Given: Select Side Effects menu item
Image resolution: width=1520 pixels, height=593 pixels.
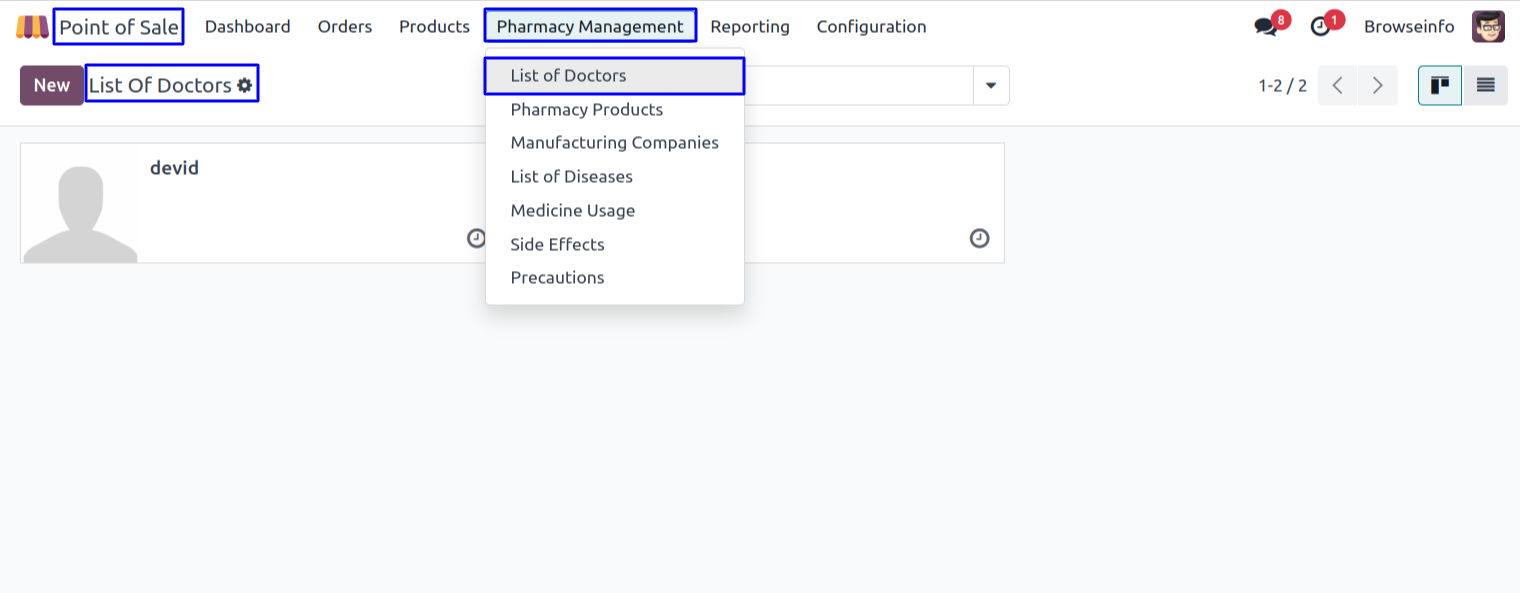Looking at the screenshot, I should 557,245.
